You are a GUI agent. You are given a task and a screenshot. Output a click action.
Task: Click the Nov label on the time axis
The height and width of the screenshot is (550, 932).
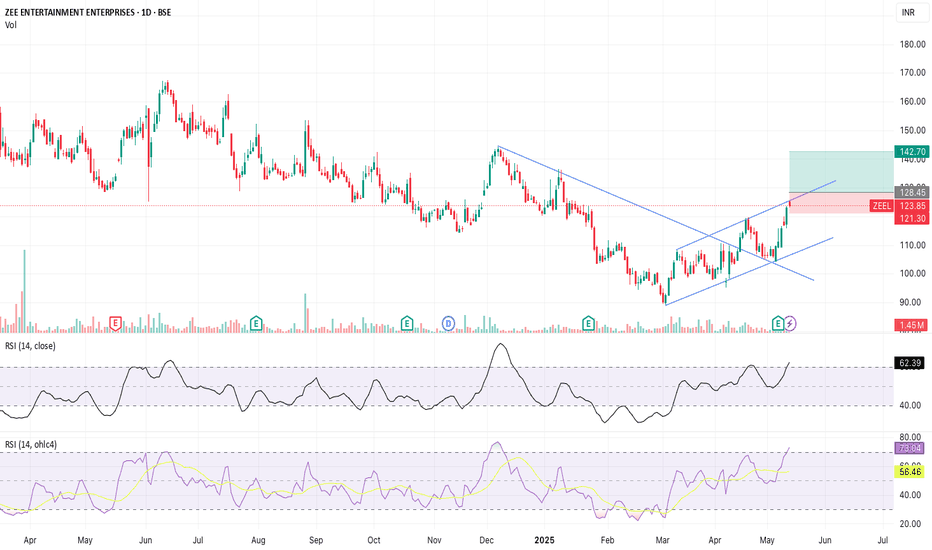(434, 540)
